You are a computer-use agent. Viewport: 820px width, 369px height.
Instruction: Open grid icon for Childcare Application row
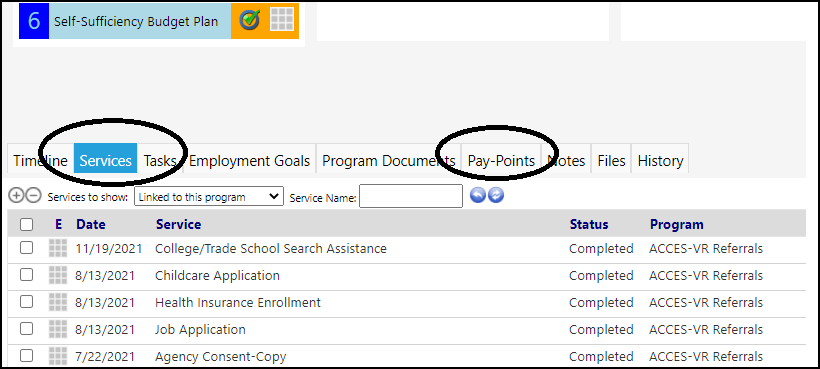coord(58,275)
